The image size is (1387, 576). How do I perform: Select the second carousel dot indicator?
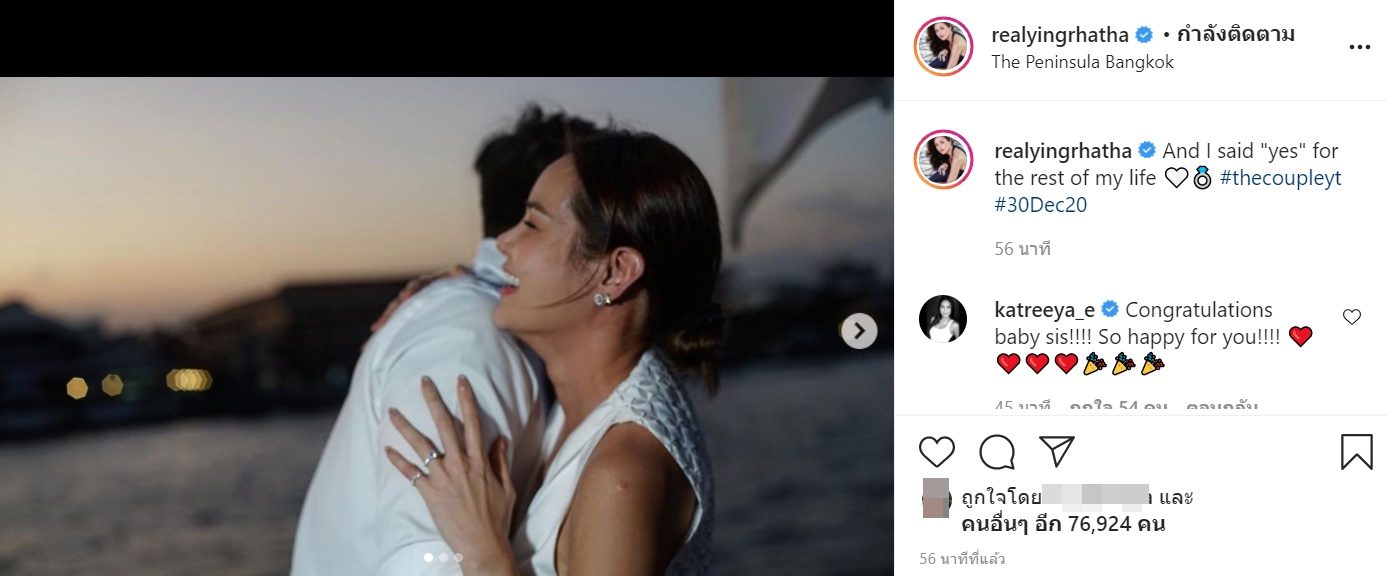pyautogui.click(x=444, y=557)
